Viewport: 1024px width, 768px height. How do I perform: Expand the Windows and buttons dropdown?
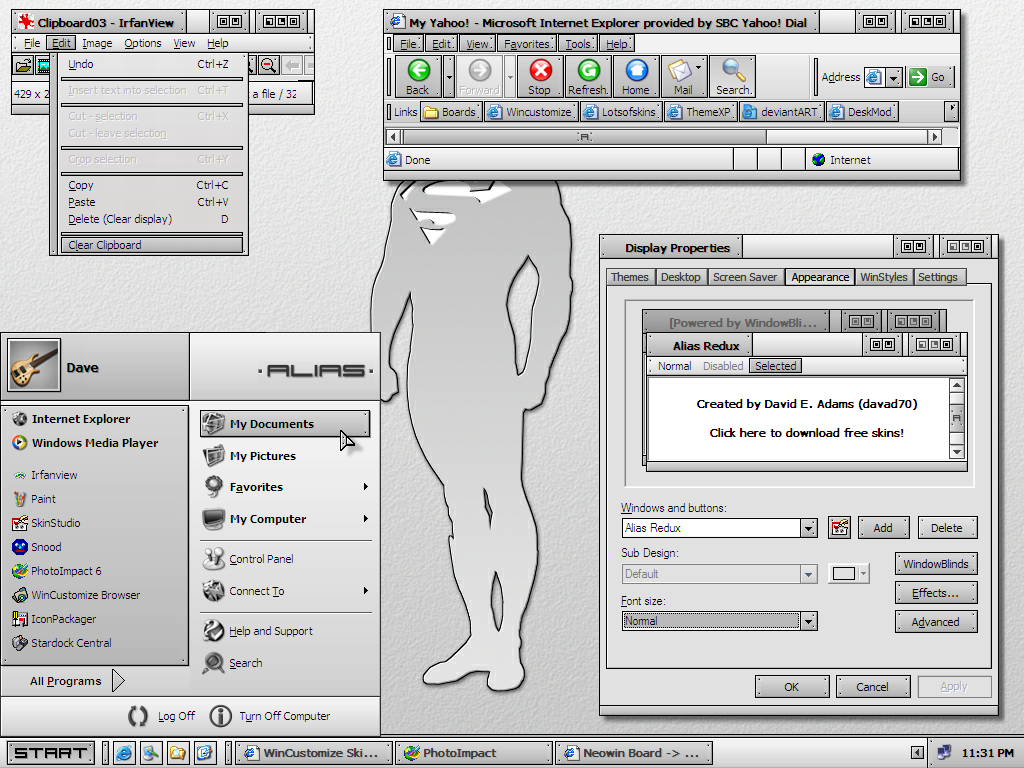[808, 528]
